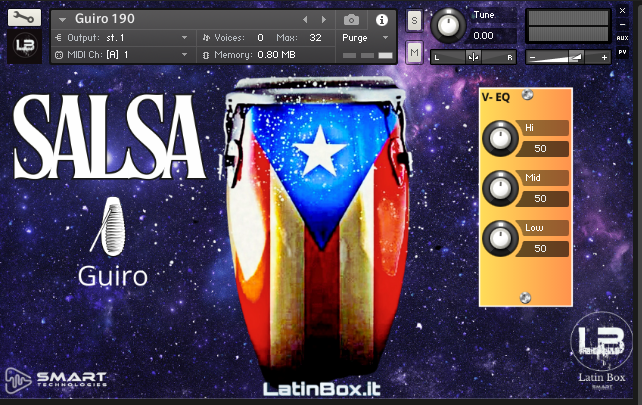Click the Low EQ knob

tap(500, 238)
